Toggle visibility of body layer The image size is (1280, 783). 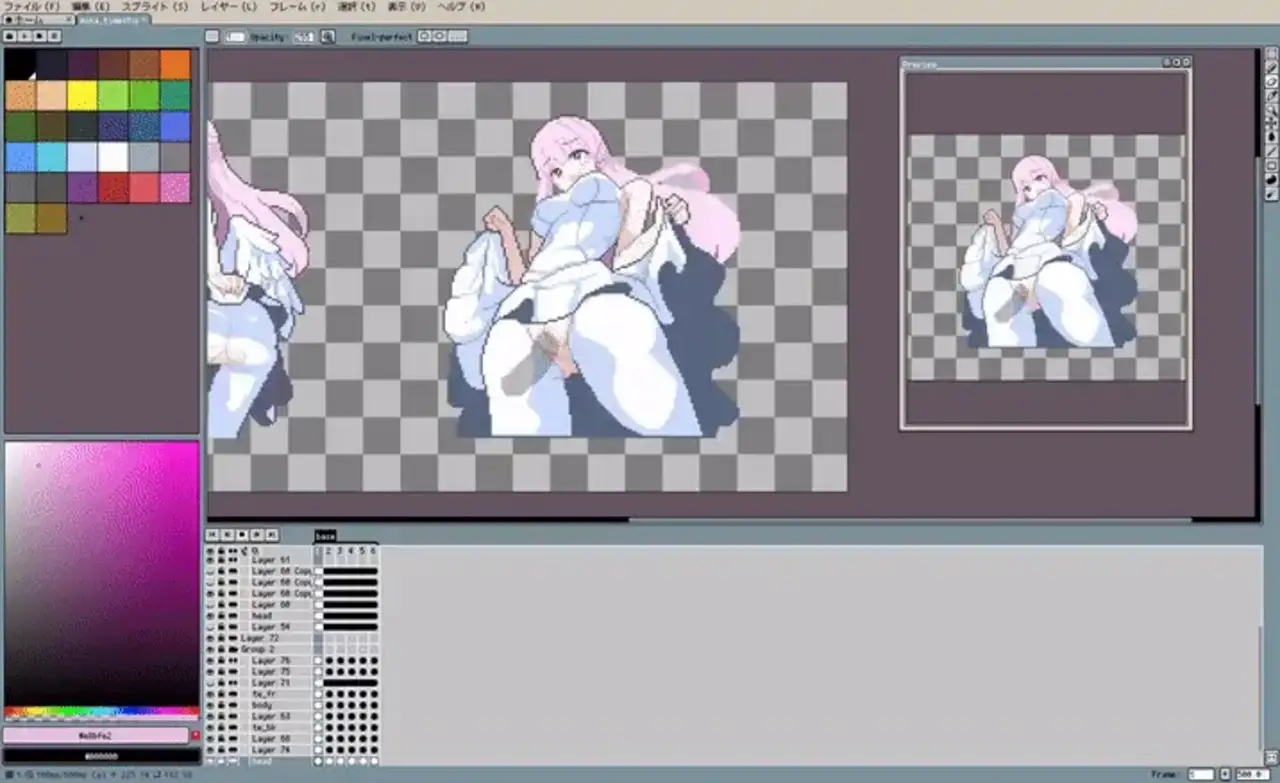click(x=211, y=705)
